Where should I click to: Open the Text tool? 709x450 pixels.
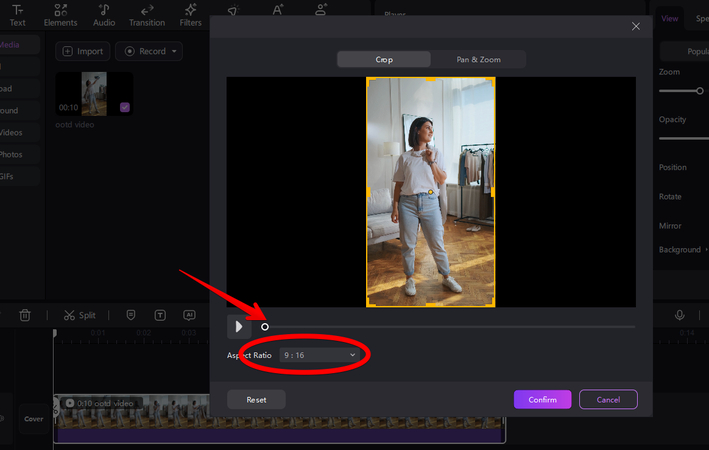pyautogui.click(x=17, y=14)
